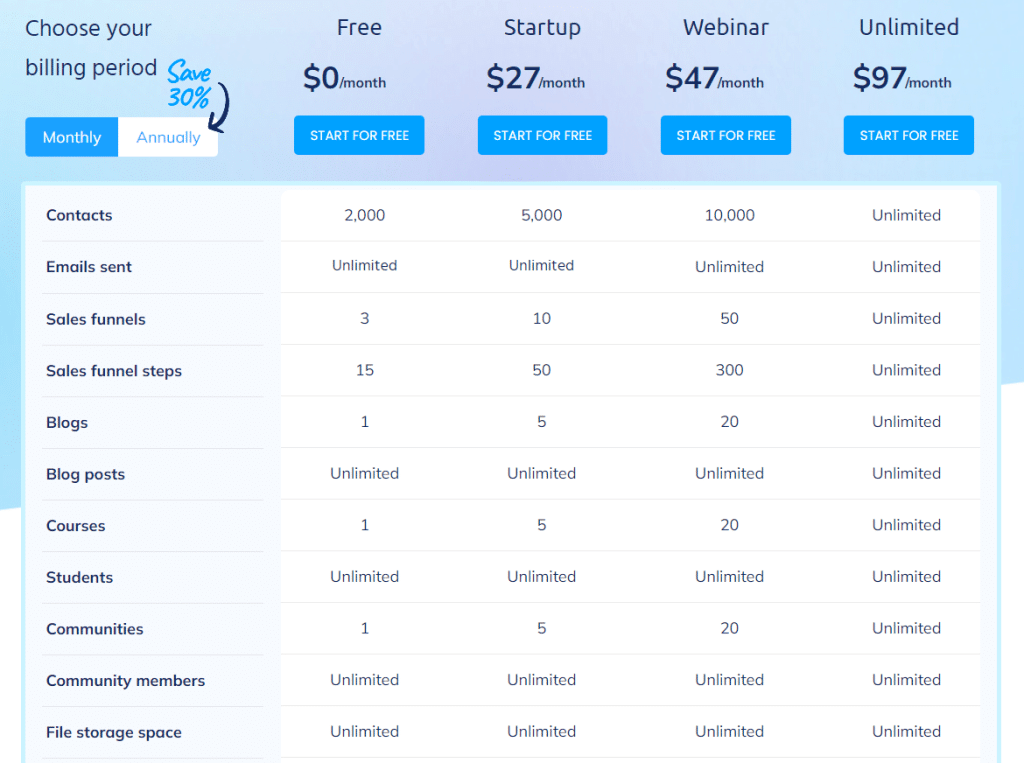Viewport: 1024px width, 763px height.
Task: Click START FOR FREE under Unlimited plan
Action: (908, 135)
